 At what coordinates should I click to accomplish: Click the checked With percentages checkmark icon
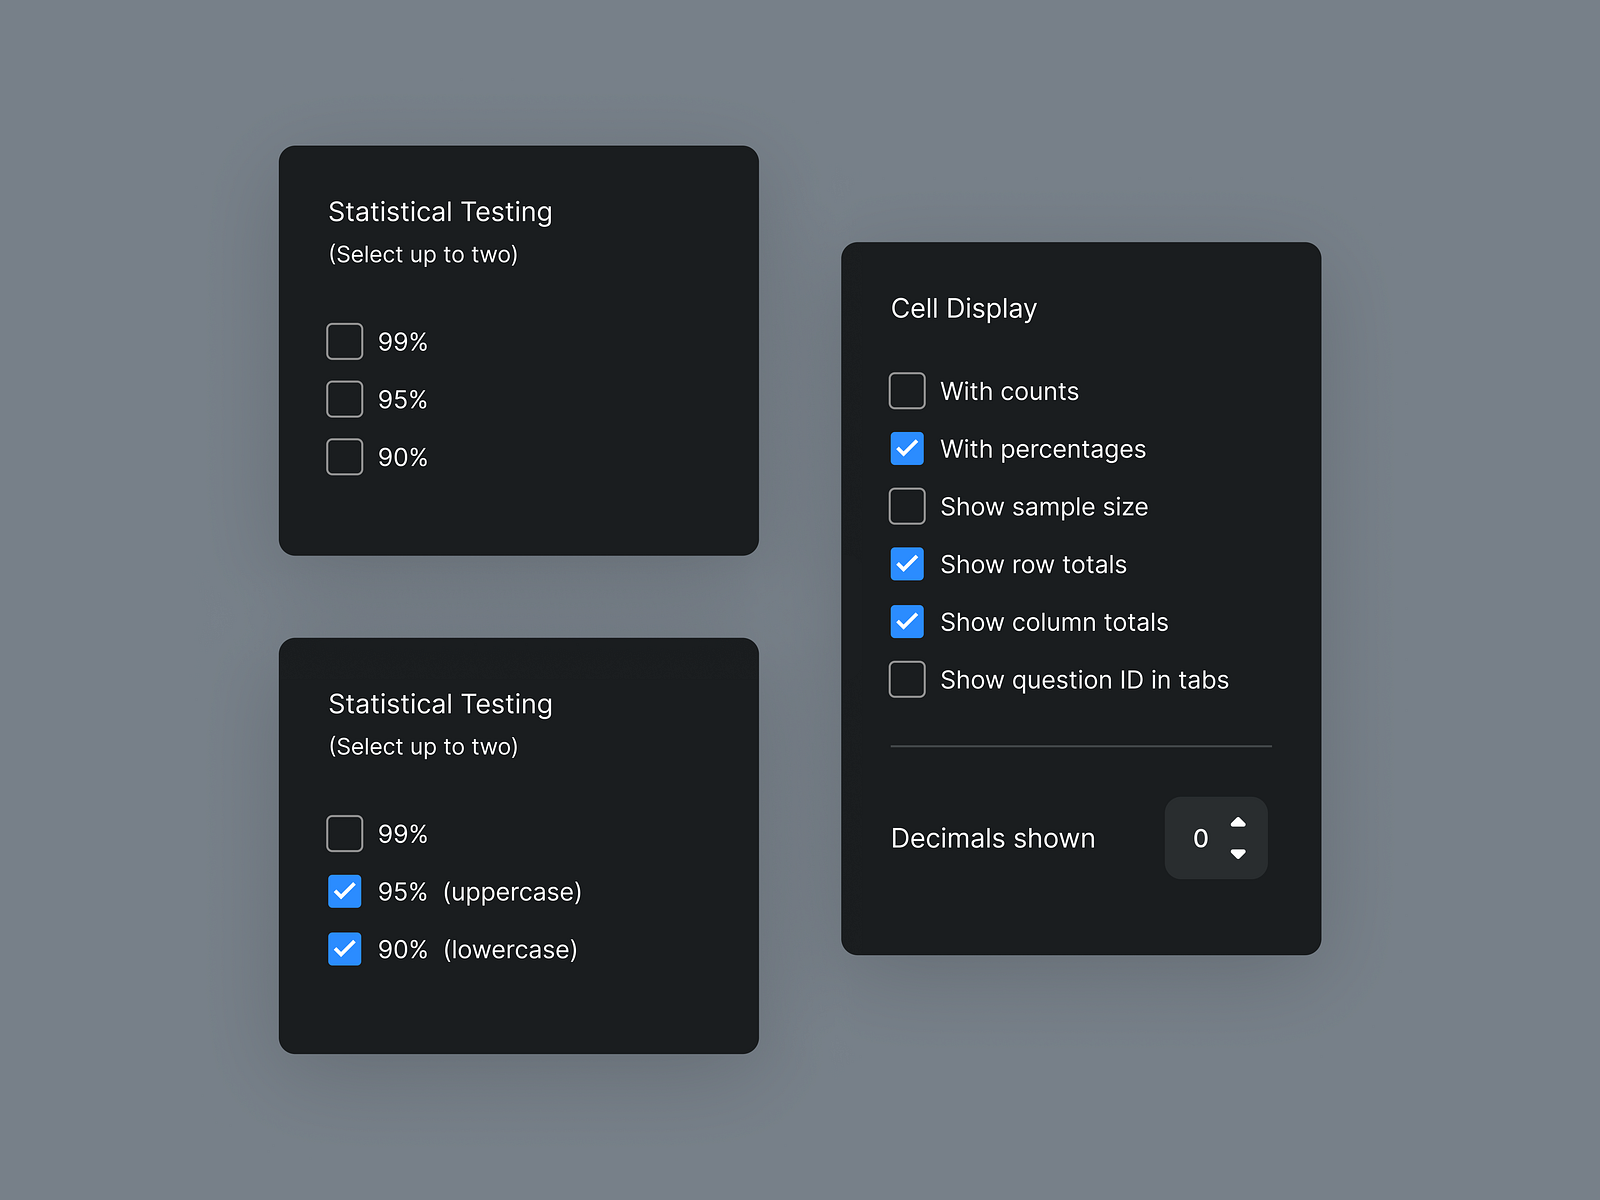tap(907, 449)
